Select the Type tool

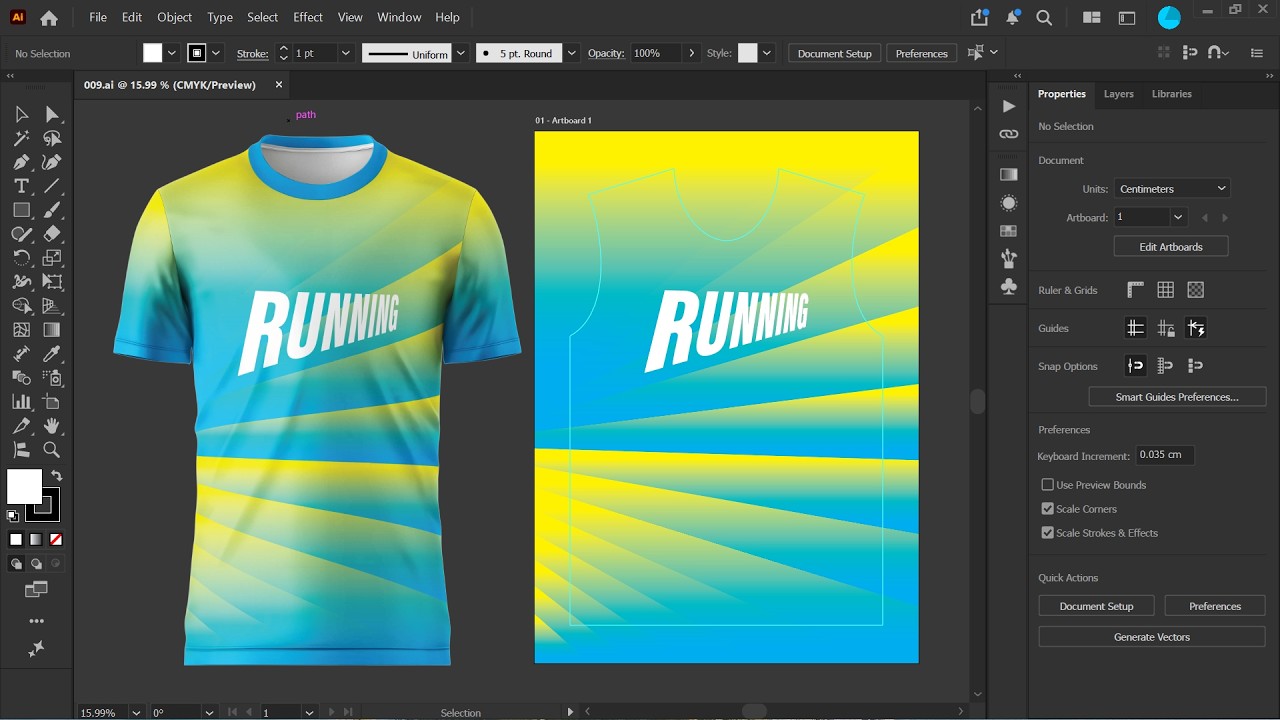(21, 186)
